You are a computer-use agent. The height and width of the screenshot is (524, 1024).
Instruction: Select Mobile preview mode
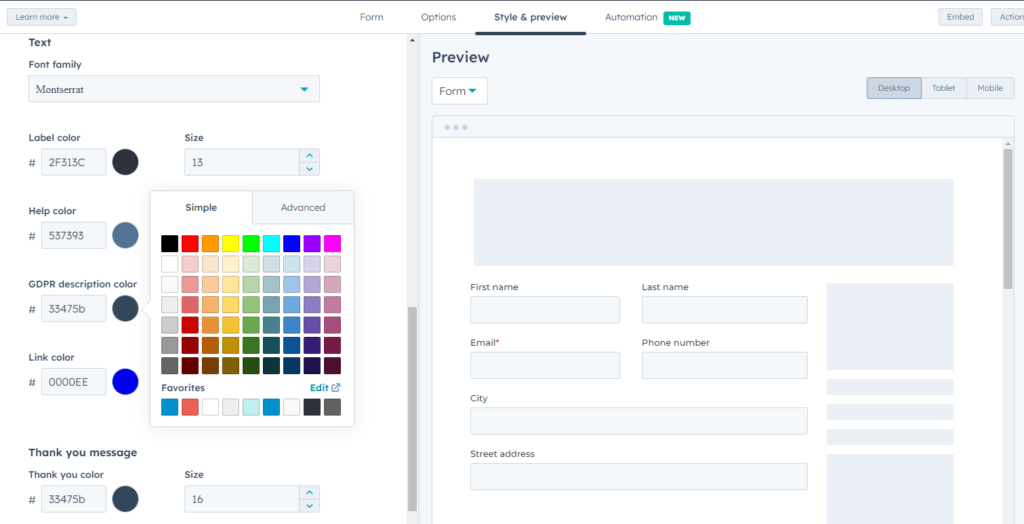coord(990,88)
